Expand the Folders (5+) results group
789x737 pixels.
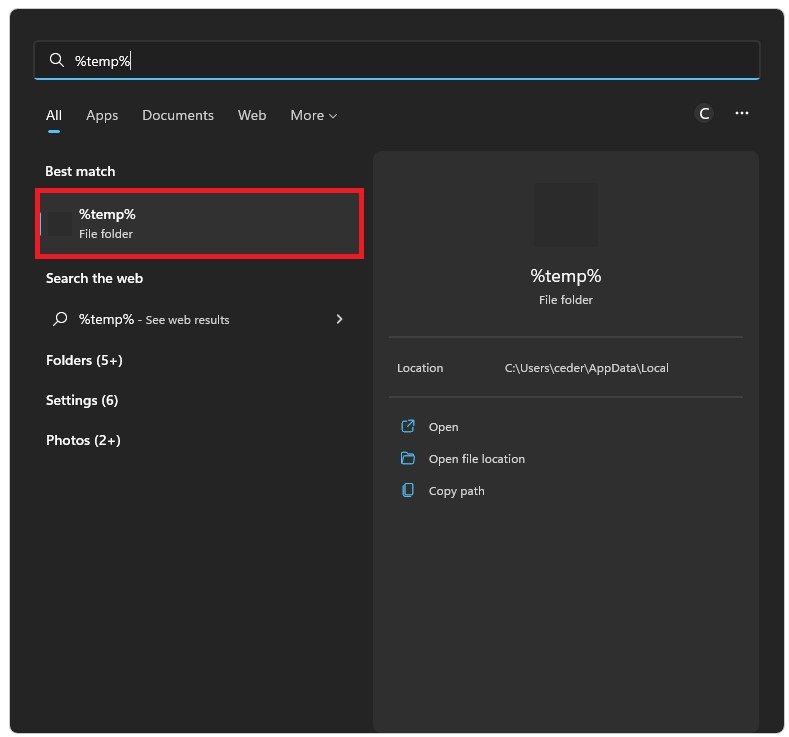point(84,360)
